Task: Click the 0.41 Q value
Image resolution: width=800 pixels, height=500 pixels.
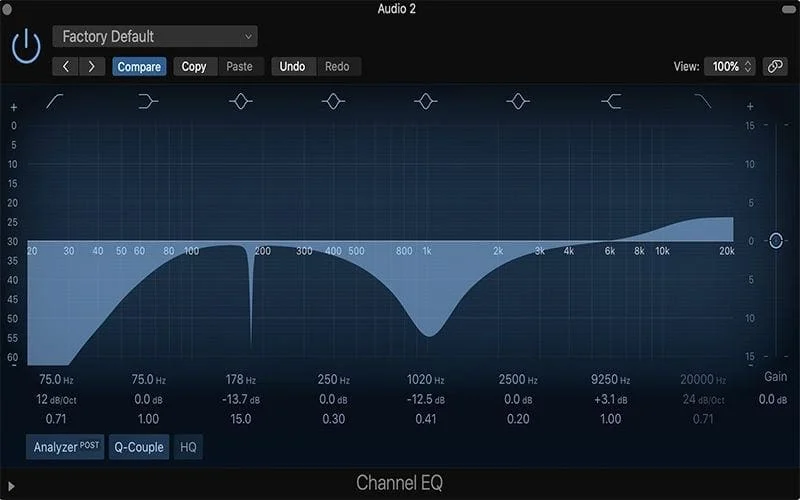Action: [426, 419]
